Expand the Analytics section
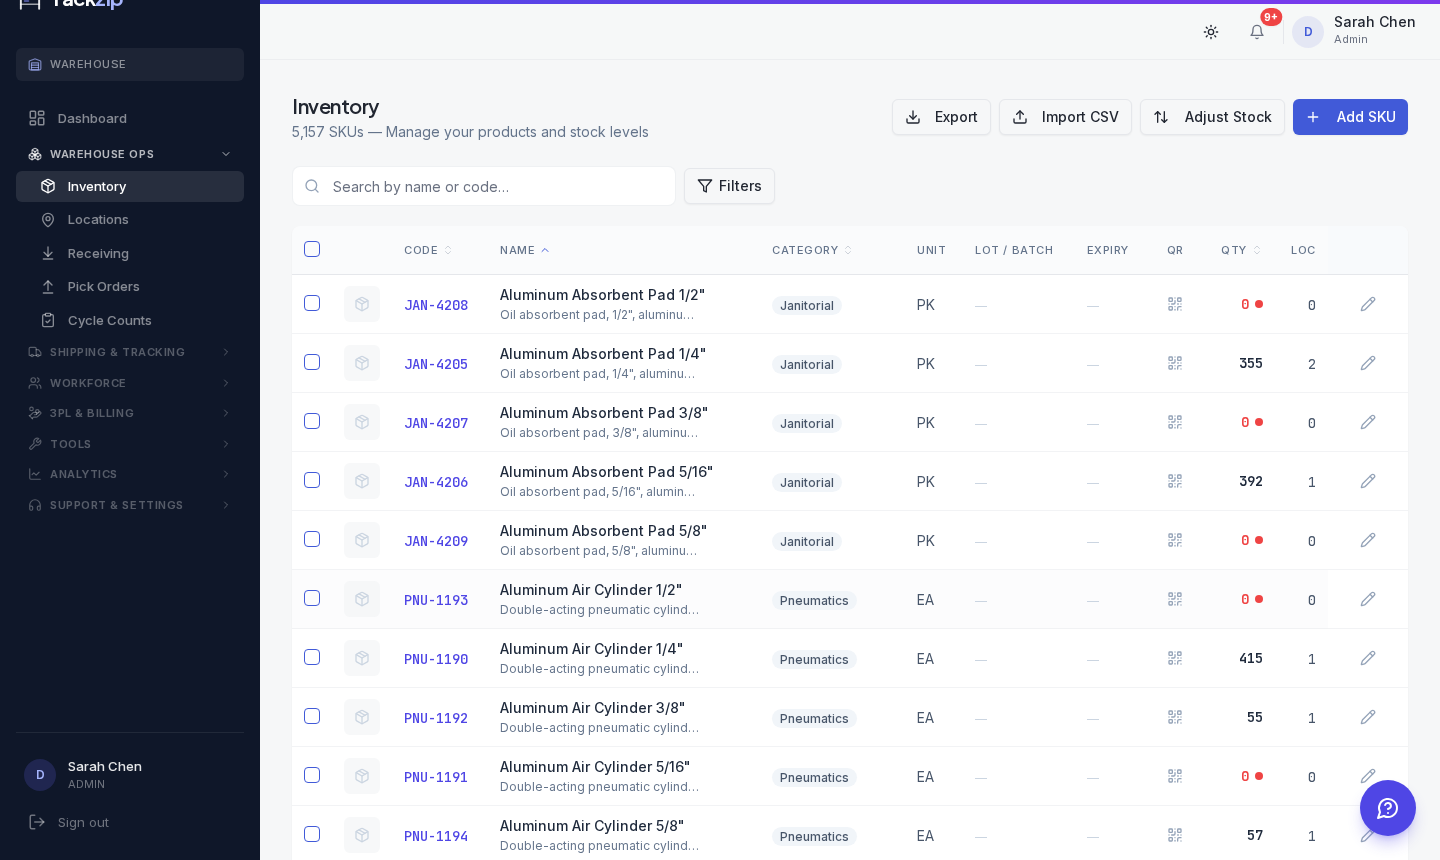The height and width of the screenshot is (860, 1440). (130, 474)
